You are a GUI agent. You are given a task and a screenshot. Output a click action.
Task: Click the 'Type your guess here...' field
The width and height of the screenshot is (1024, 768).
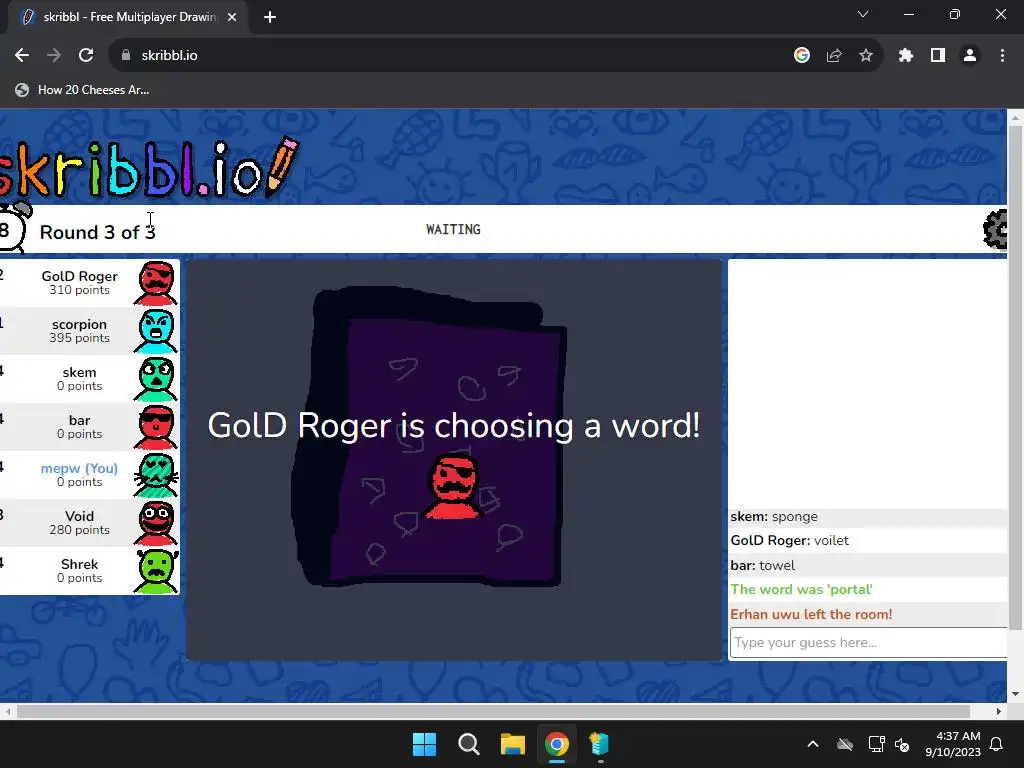pos(869,643)
